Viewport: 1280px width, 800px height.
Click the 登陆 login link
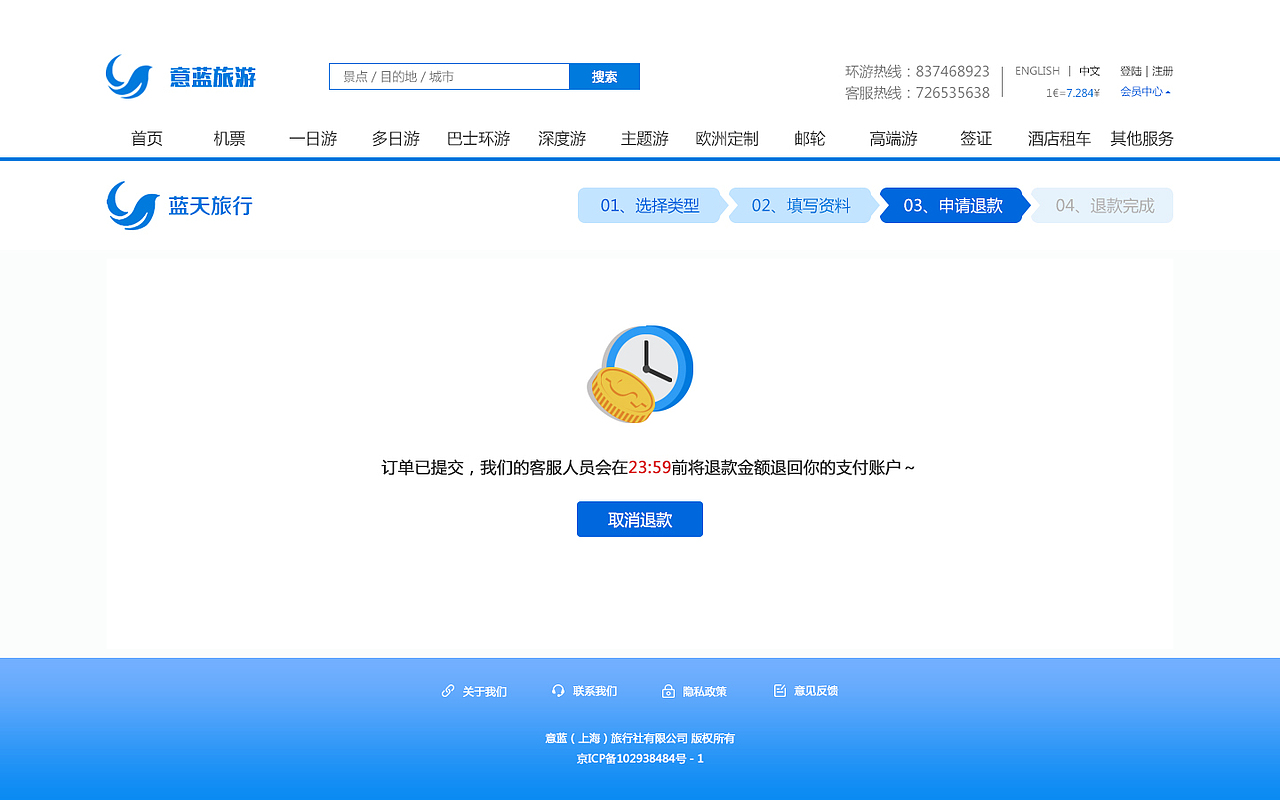[1132, 71]
